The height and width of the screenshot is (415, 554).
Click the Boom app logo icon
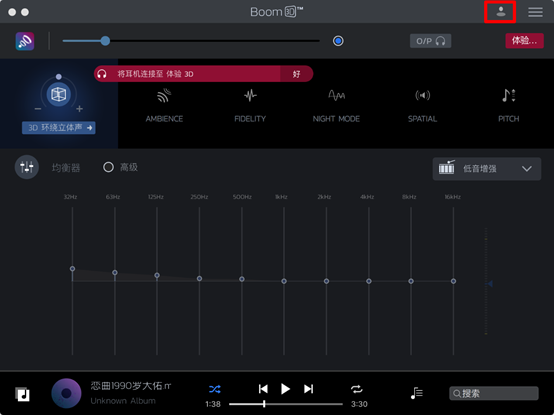point(25,41)
